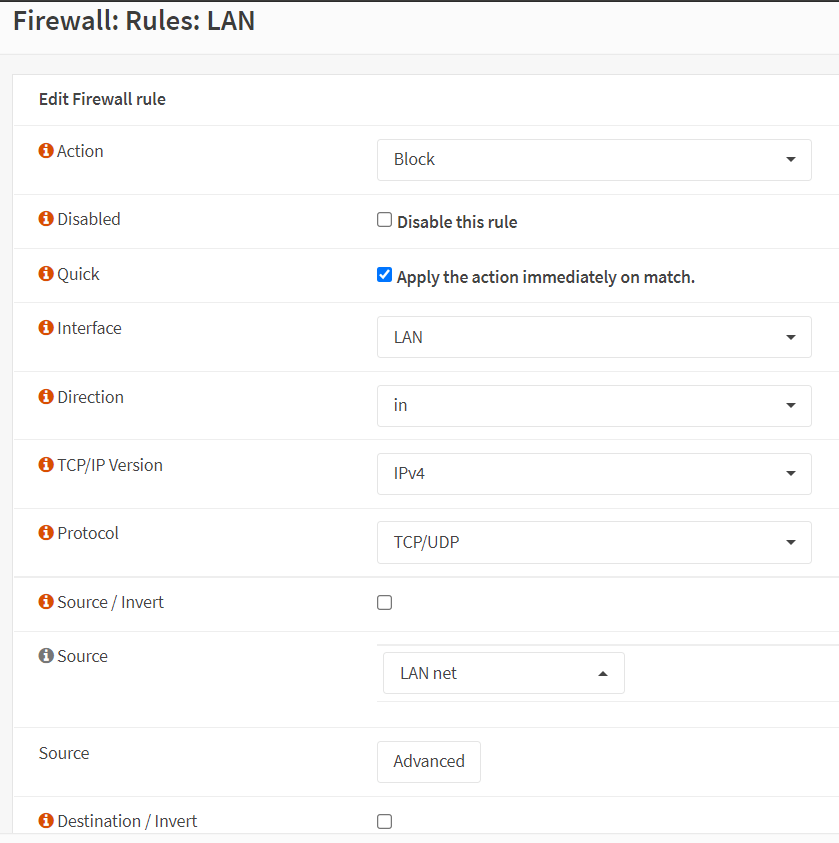
Task: Click the info icon next to Disabled
Action: point(46,219)
